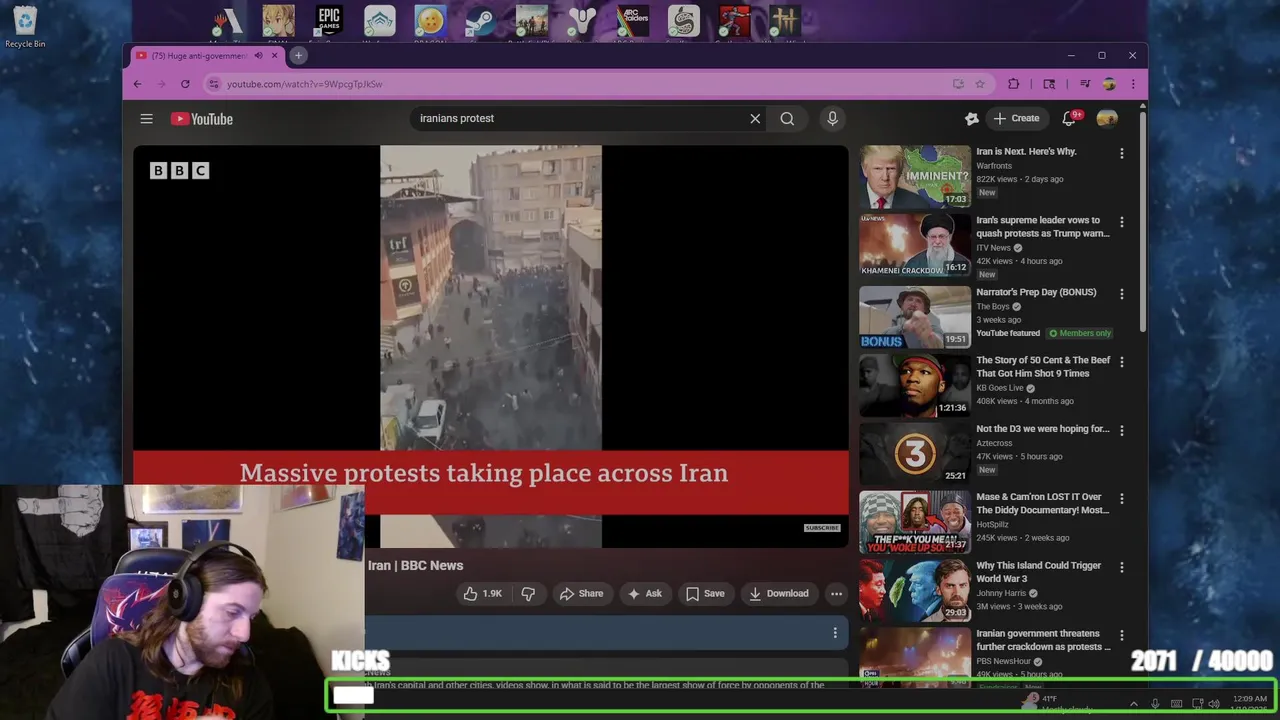Screen dimensions: 1280x720
Task: Mute the tab using the tab audio icon
Action: tap(258, 56)
